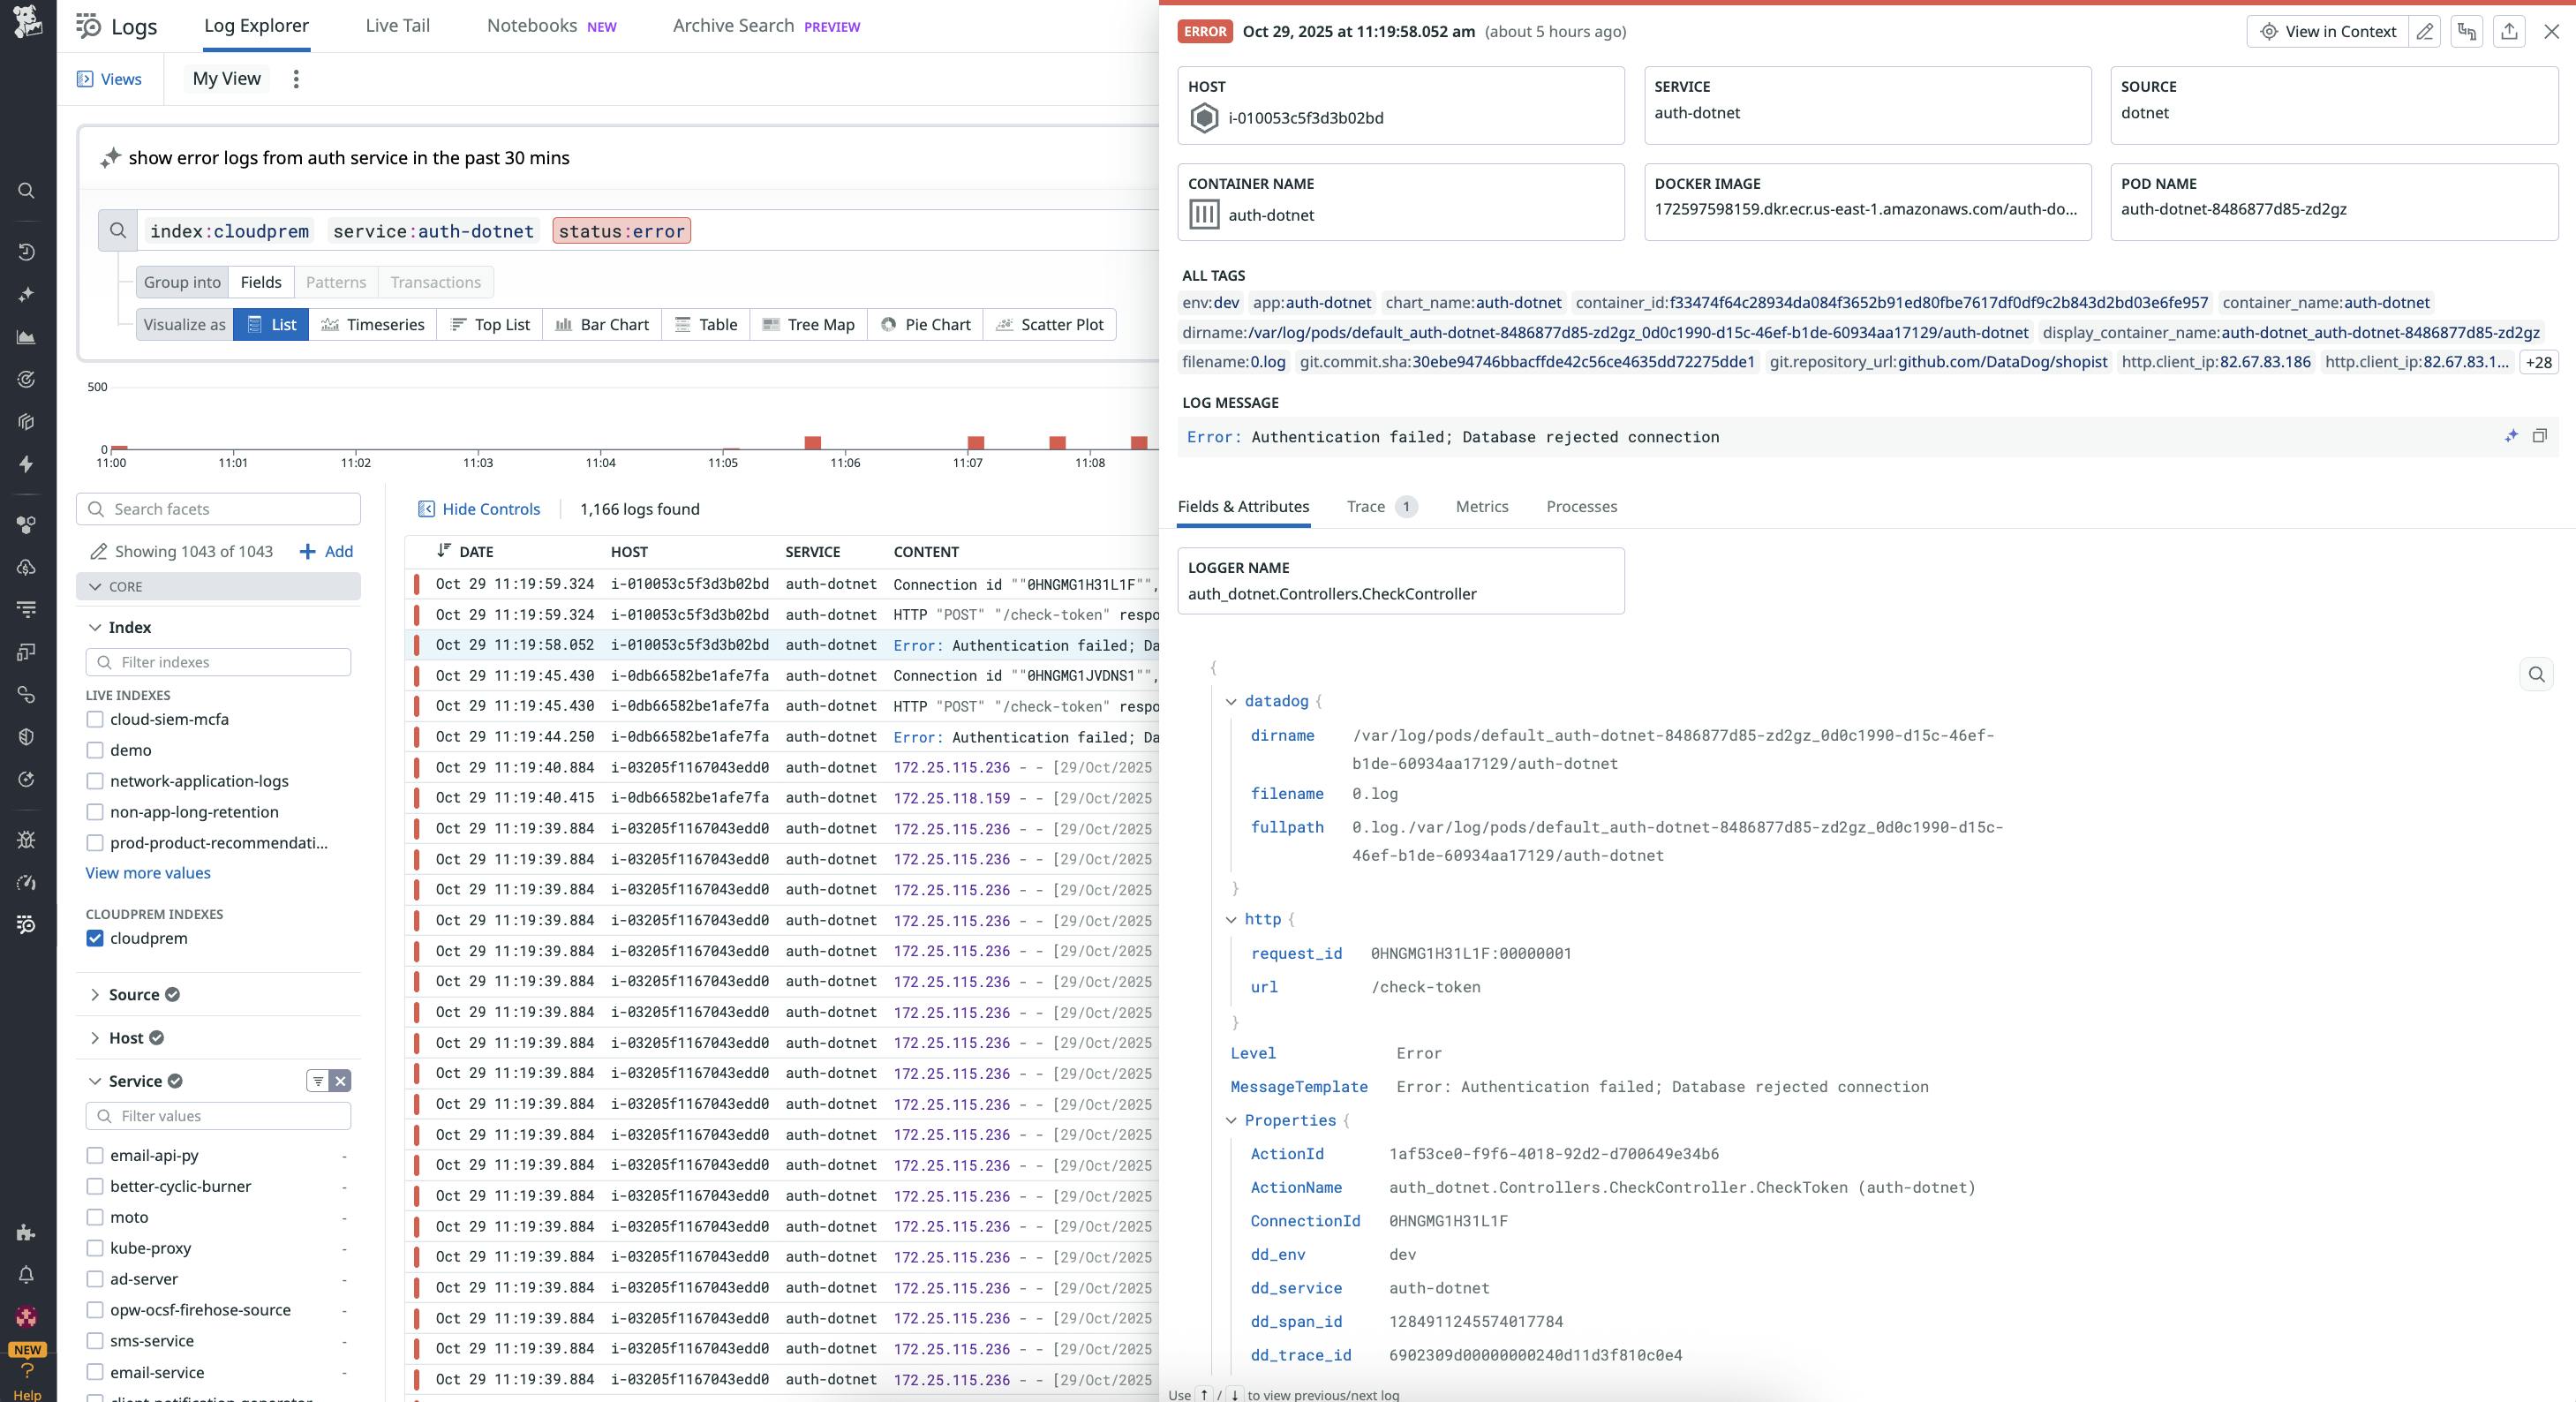2576x1402 pixels.
Task: Open the lightning-bolt sidebar icon
Action: (26, 465)
